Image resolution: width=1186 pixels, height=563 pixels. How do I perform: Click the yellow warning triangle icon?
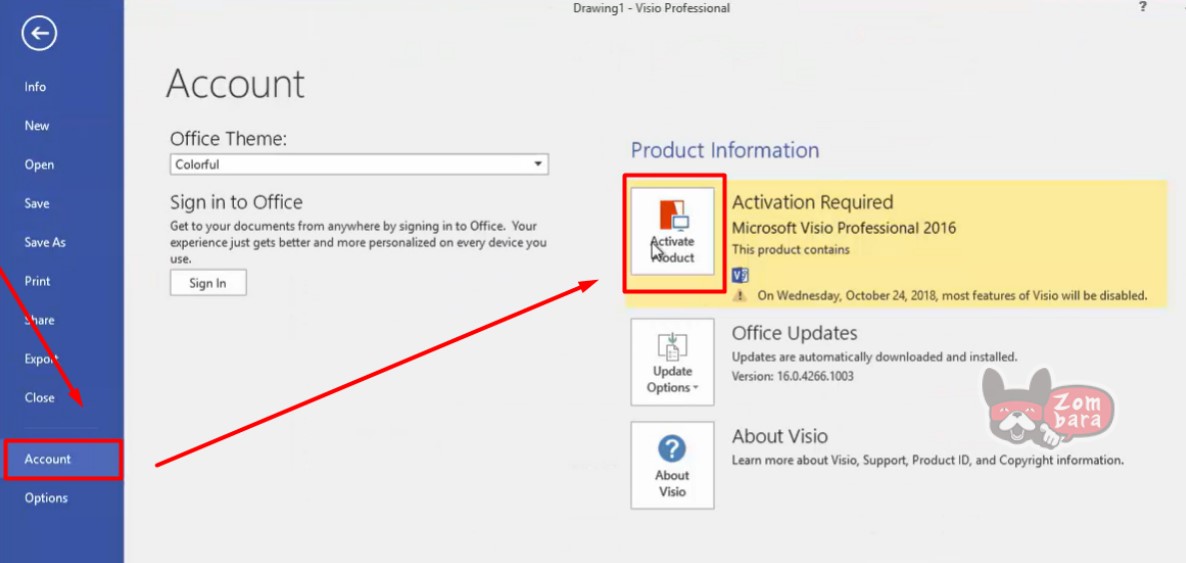point(740,295)
